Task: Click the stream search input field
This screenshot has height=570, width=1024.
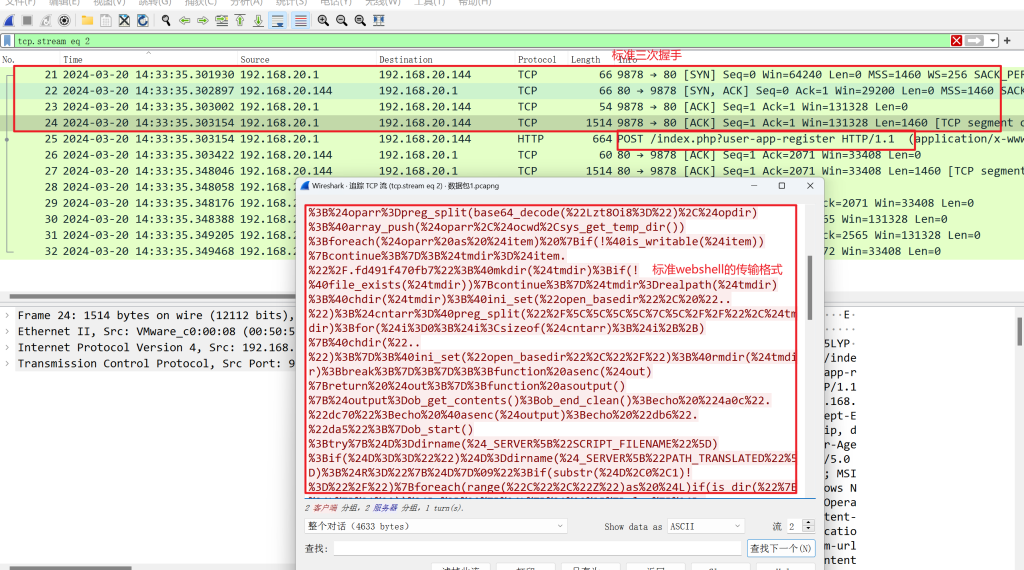Action: 538,548
